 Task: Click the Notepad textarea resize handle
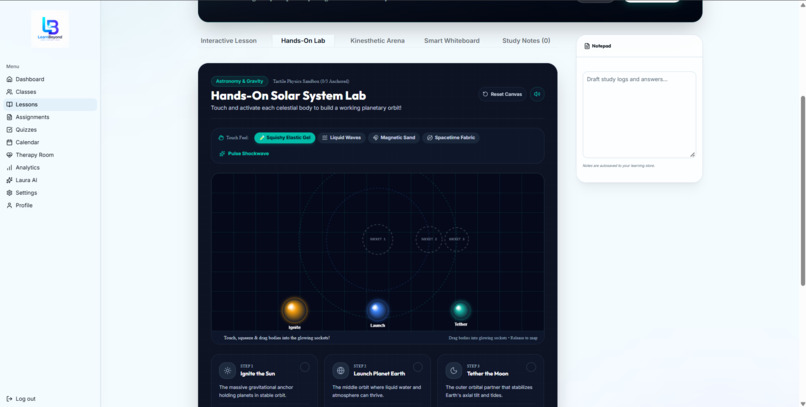692,154
